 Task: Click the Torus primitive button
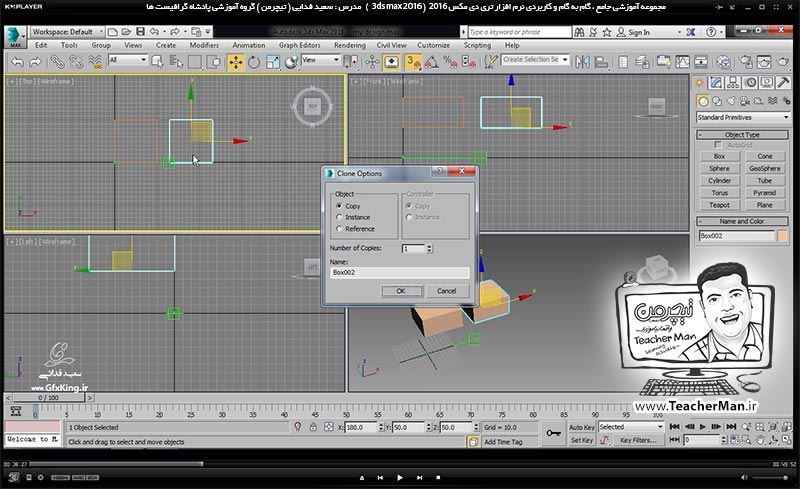(719, 193)
